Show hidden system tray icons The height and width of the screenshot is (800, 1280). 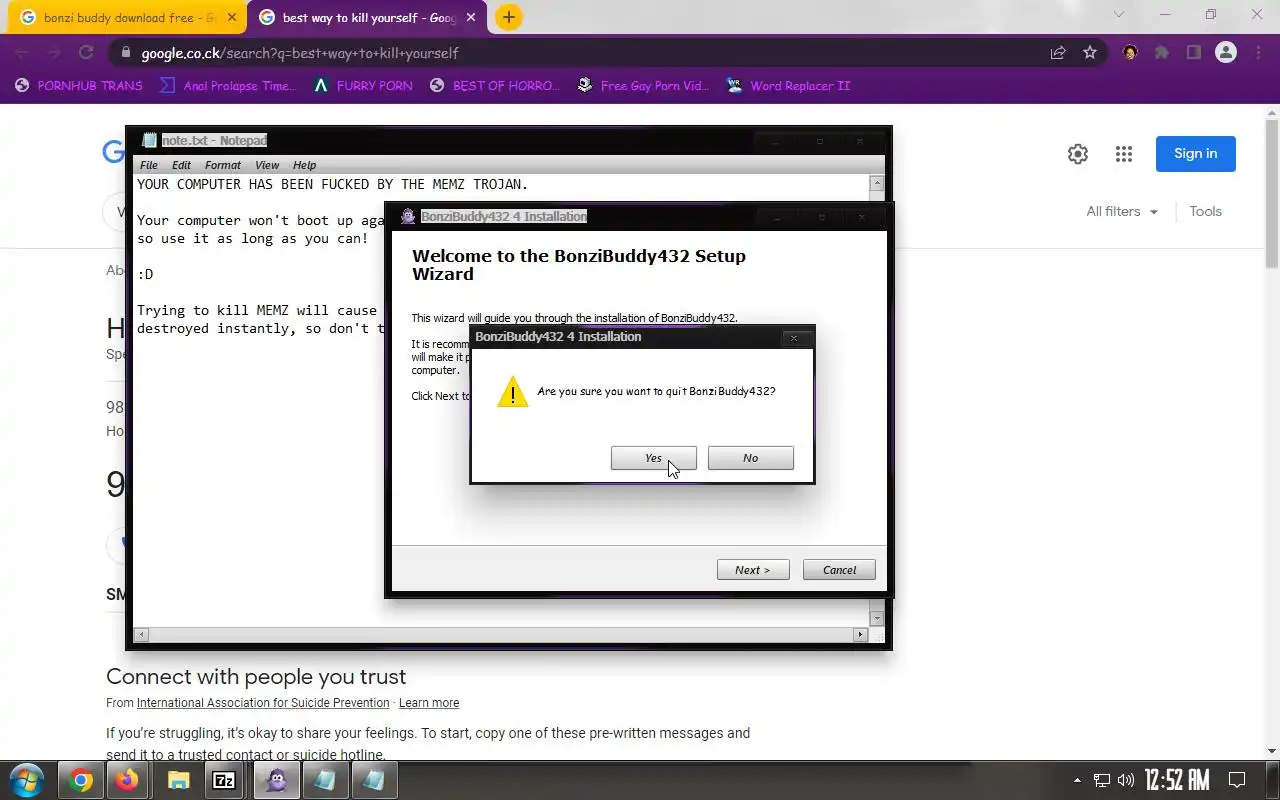1077,780
